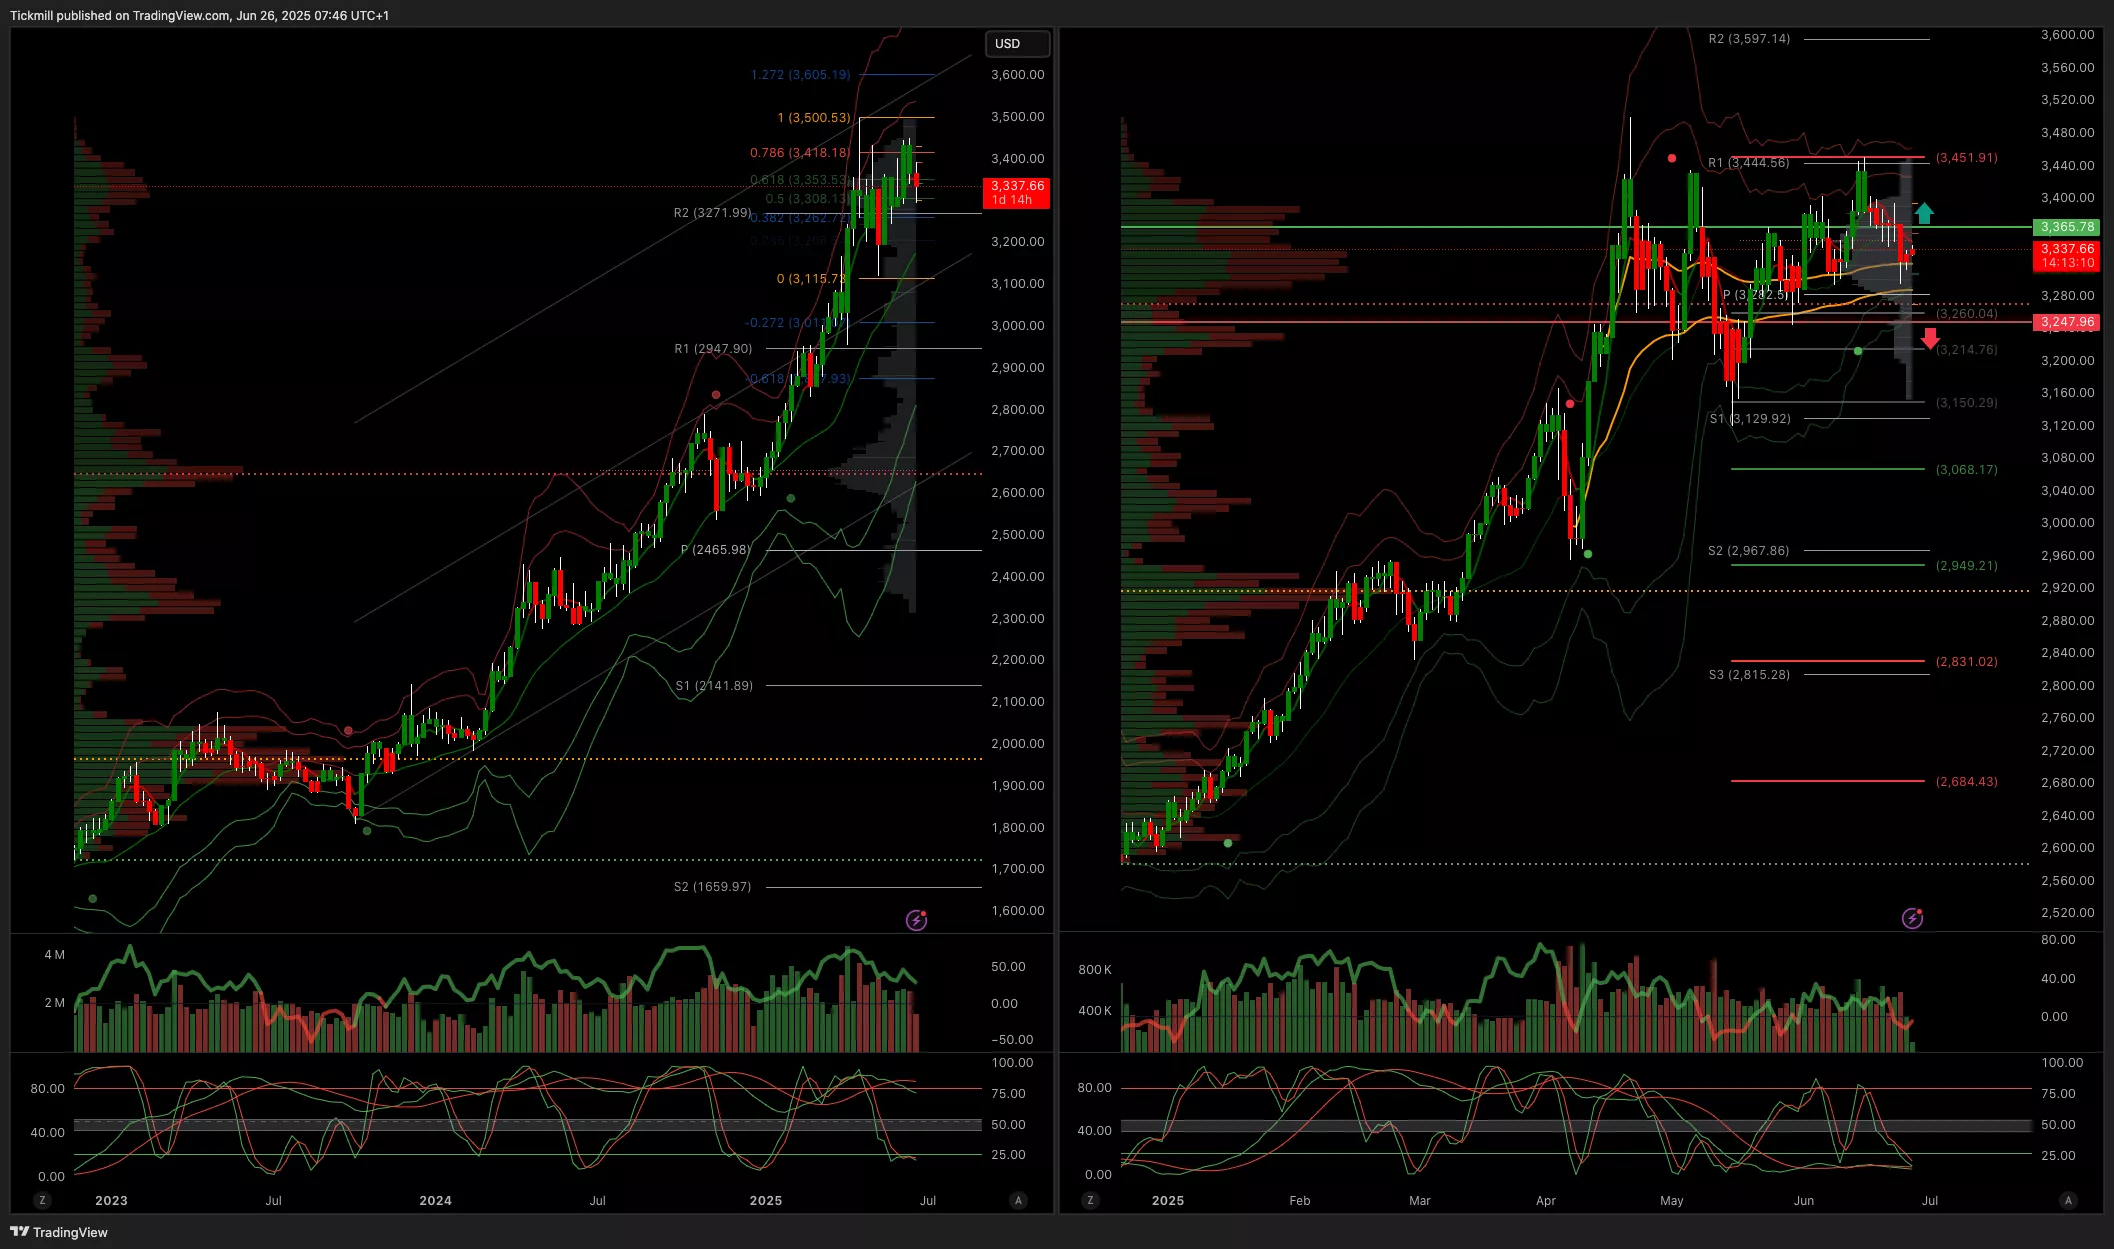Click the red 3,247.96 price label
The width and height of the screenshot is (2114, 1249).
point(2067,322)
